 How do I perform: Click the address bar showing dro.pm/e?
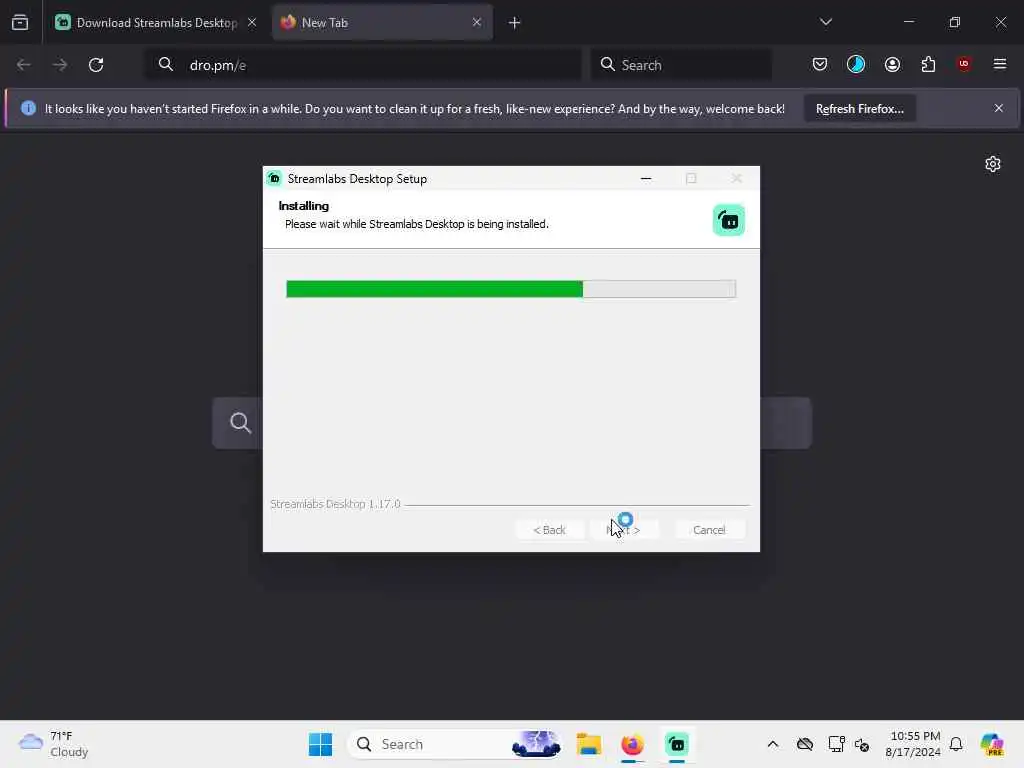tap(363, 65)
